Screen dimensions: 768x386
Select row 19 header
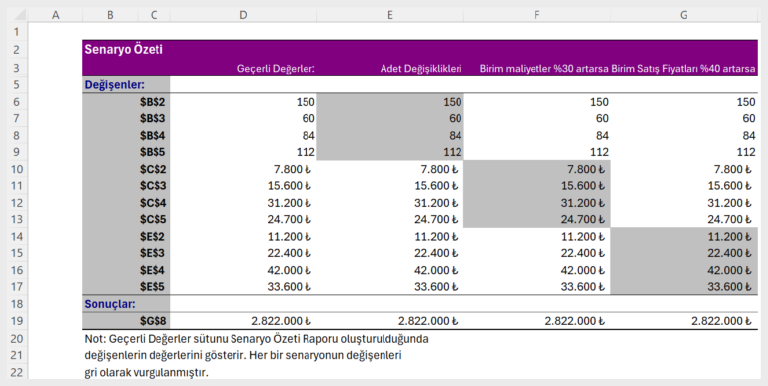[x=17, y=321]
